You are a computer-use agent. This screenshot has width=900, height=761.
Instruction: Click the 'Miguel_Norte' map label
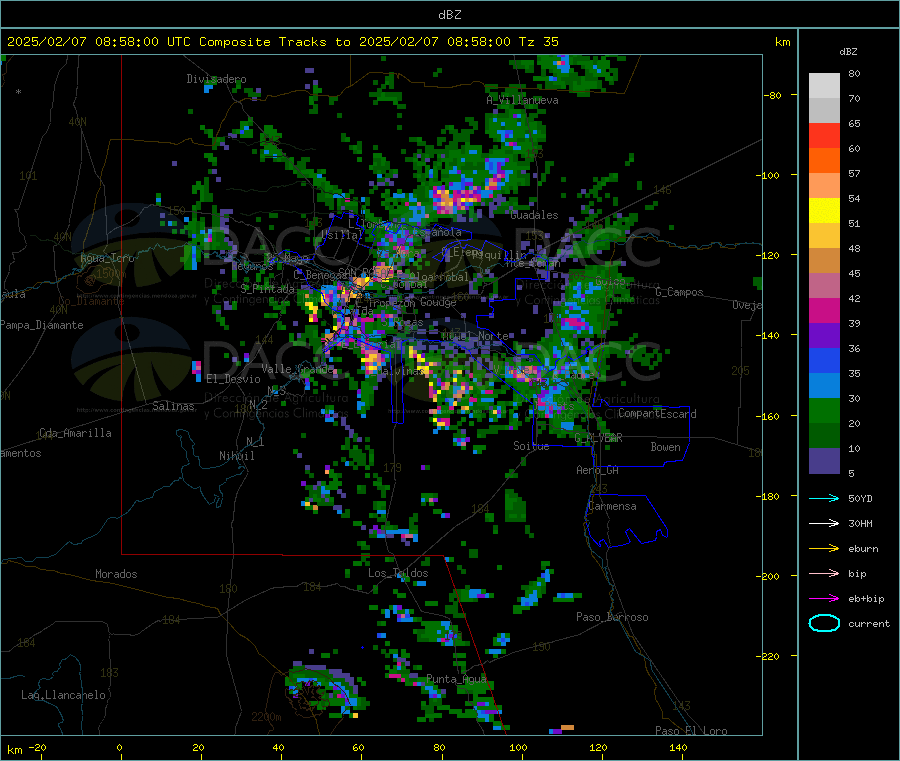click(475, 336)
